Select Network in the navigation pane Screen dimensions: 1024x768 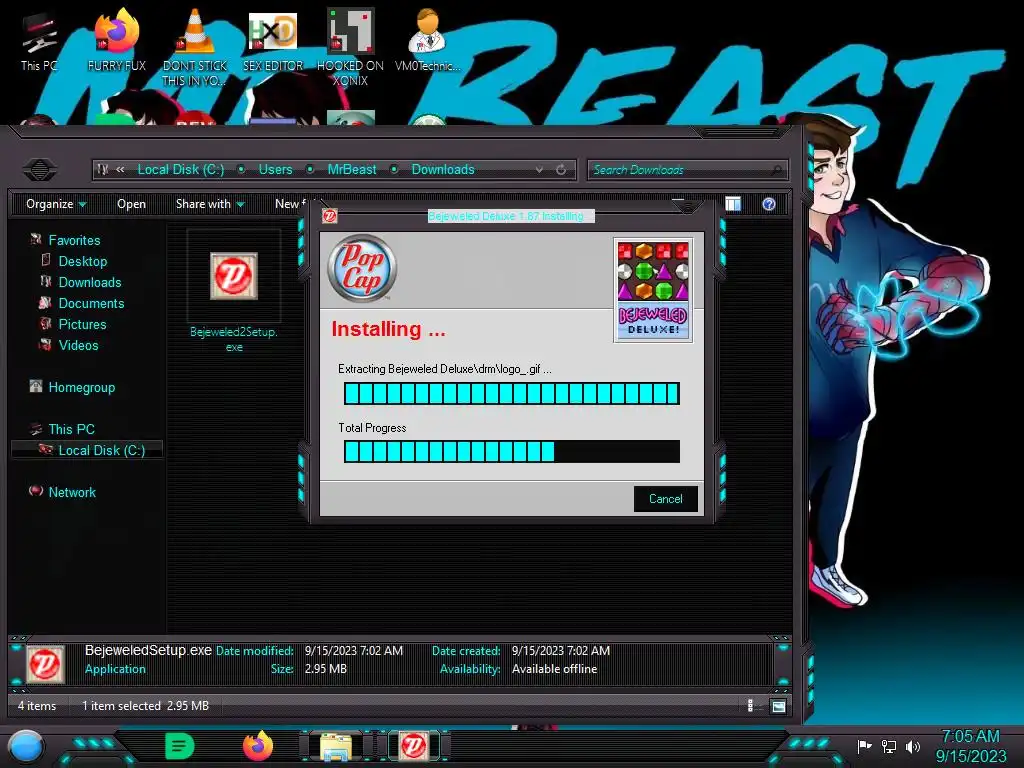coord(72,492)
